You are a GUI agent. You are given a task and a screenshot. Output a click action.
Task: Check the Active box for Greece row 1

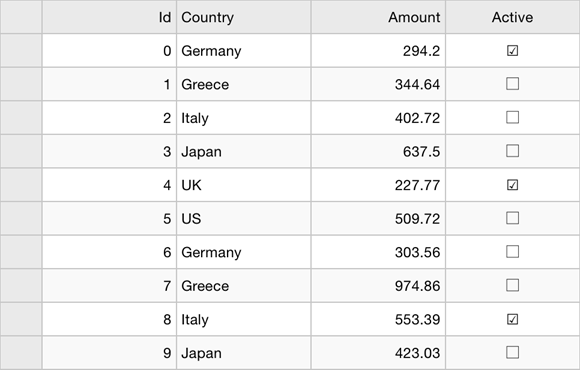point(512,84)
